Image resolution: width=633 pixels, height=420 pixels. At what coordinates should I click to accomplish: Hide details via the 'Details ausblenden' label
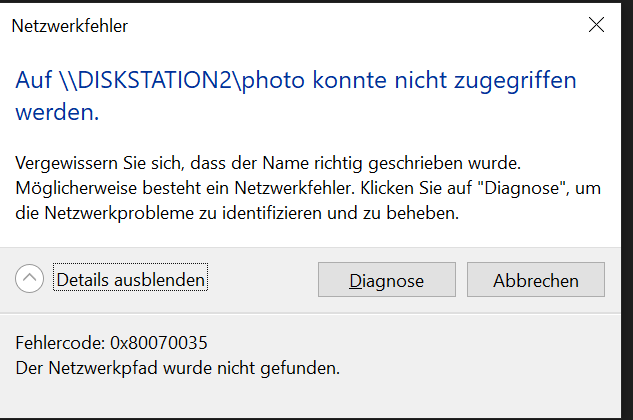(130, 280)
